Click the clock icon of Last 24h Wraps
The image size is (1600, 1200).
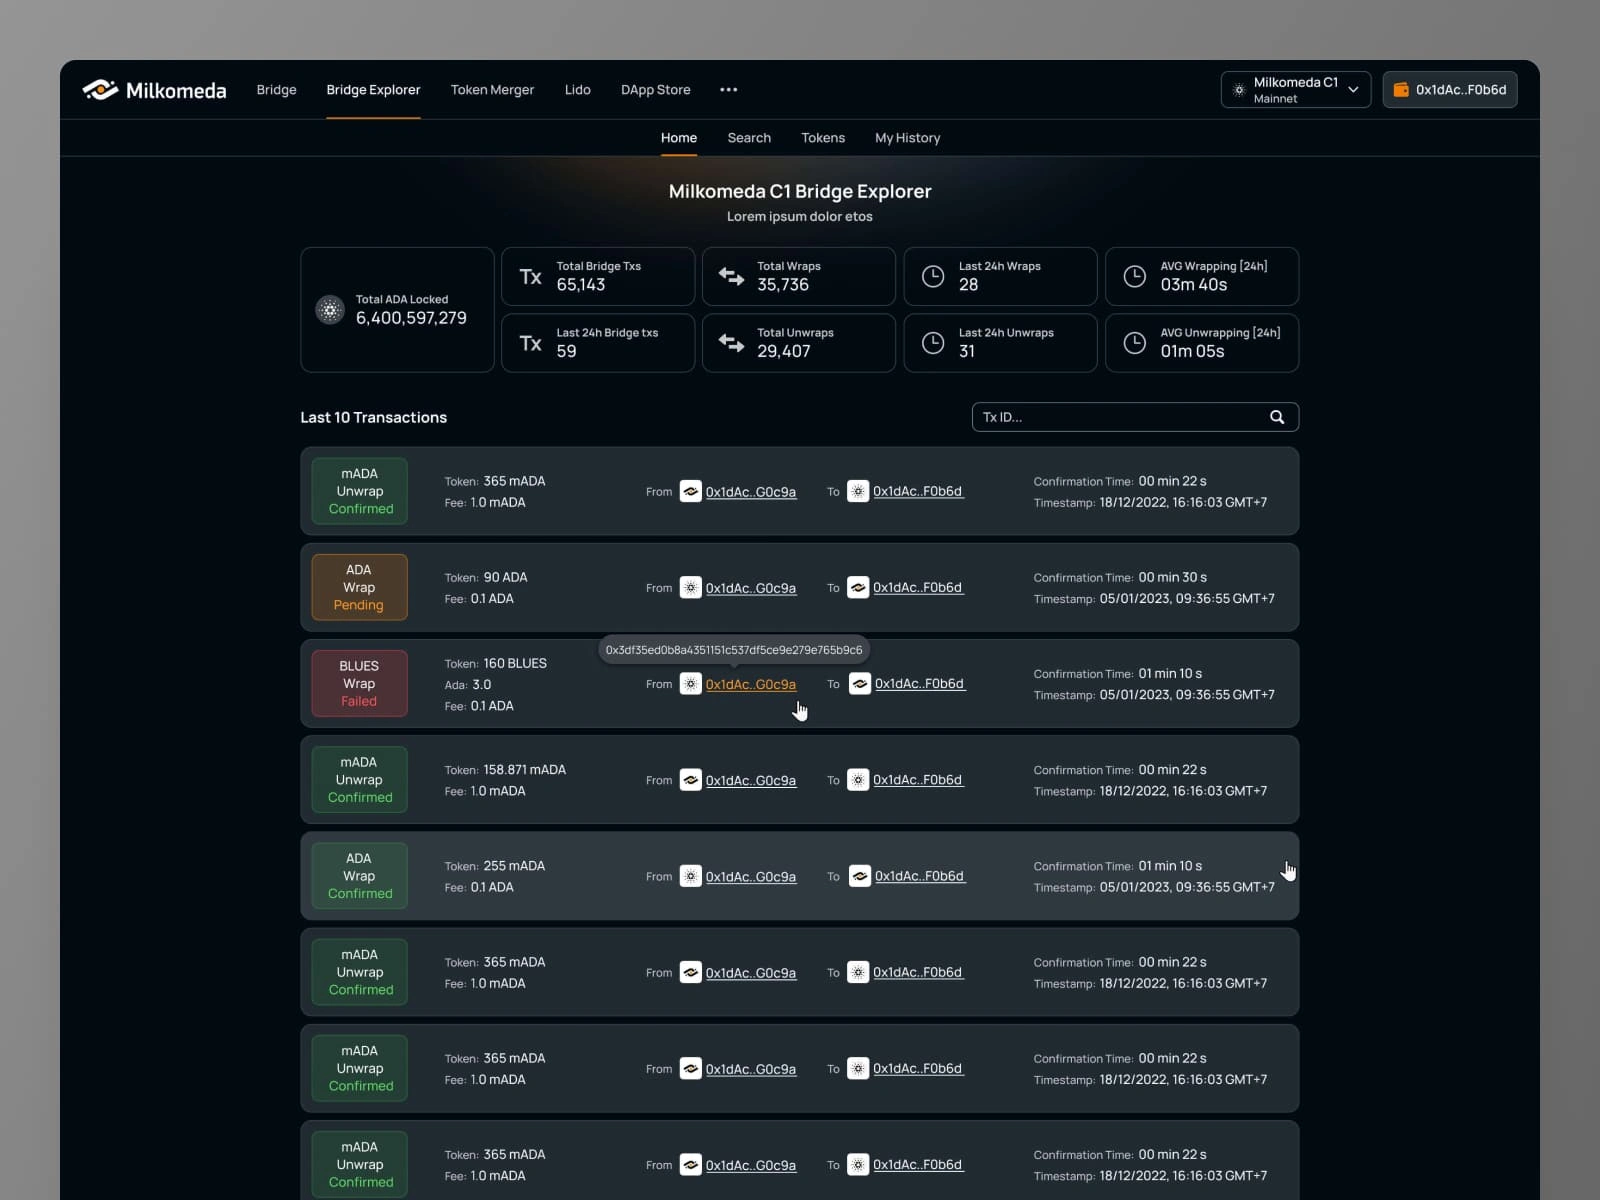tap(933, 277)
